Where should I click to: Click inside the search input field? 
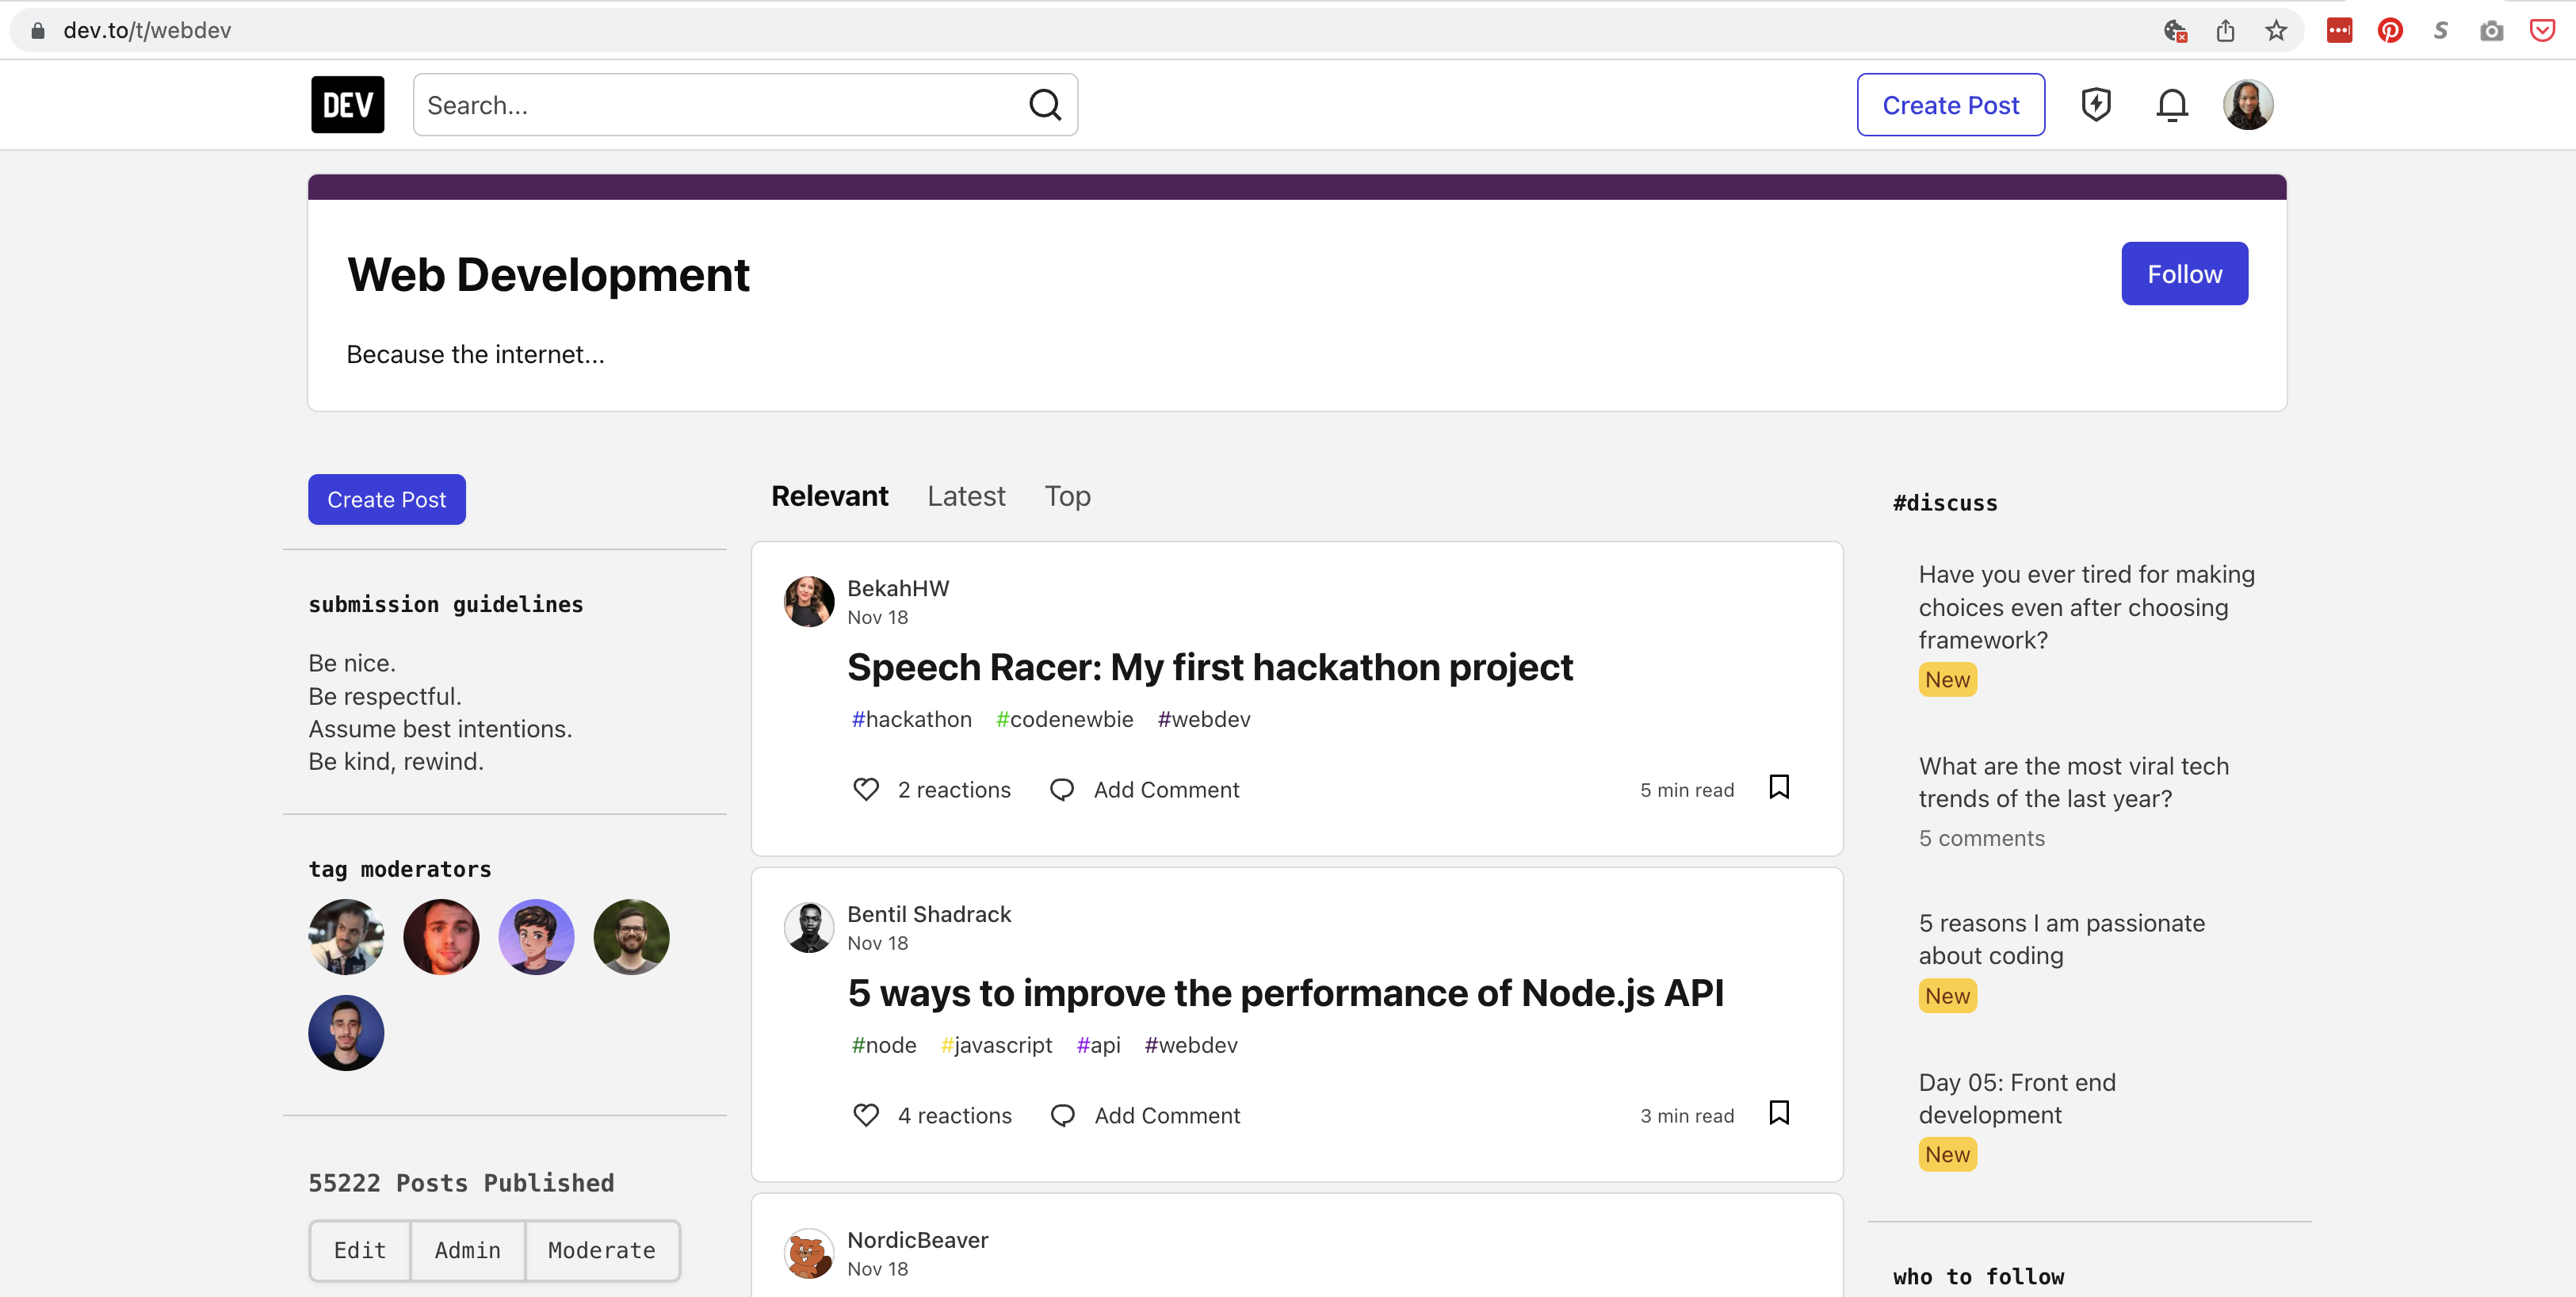700,104
